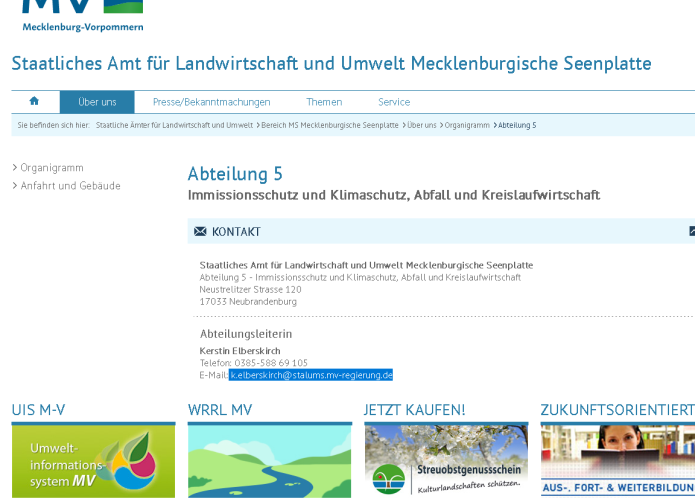695x500 pixels.
Task: Click the text 17033 Neubrandenburg
Action: click(248, 301)
